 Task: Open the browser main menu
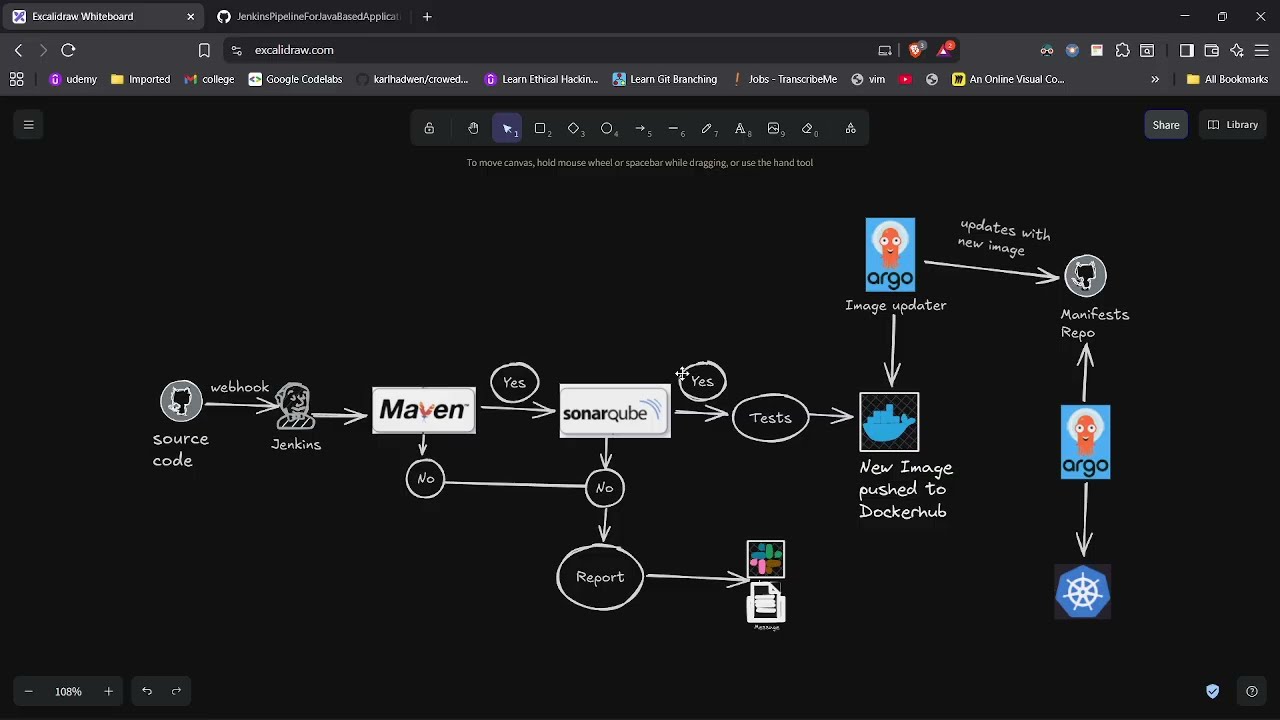1261,50
